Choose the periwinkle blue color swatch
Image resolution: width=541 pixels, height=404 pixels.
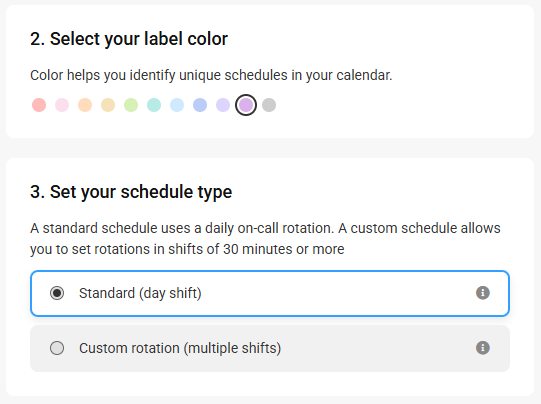coord(200,105)
